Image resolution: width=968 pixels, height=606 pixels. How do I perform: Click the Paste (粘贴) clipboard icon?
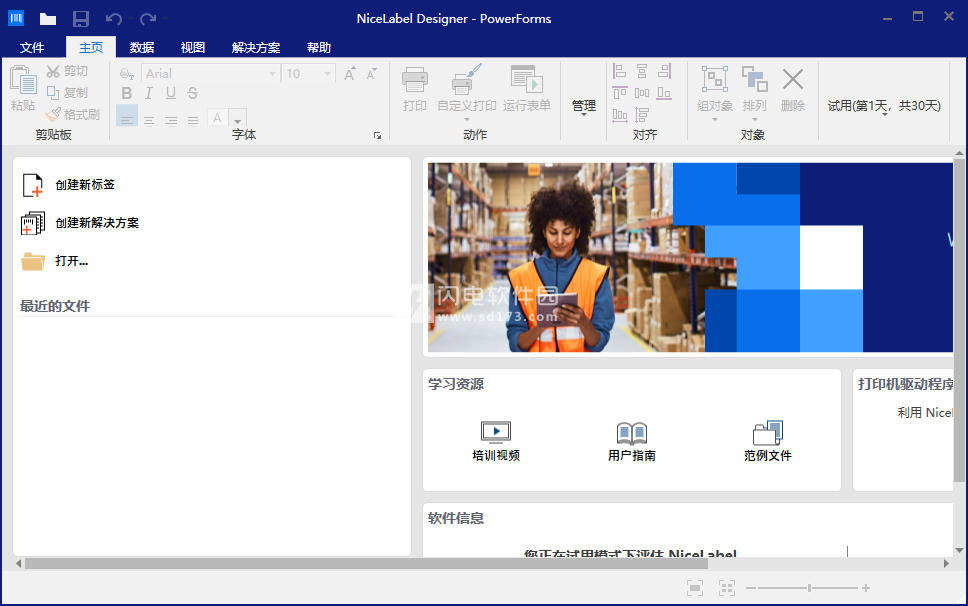[x=23, y=80]
